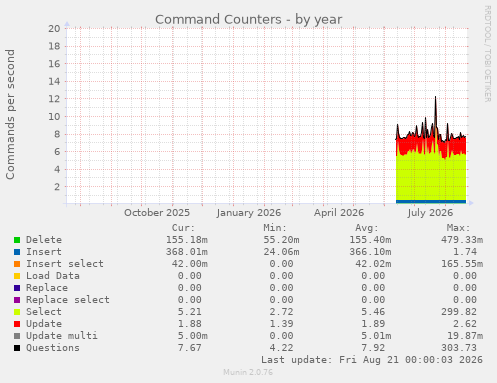Viewport: 497px width, 383px height.
Task: Click Questions min value 4.22
Action: coord(281,348)
